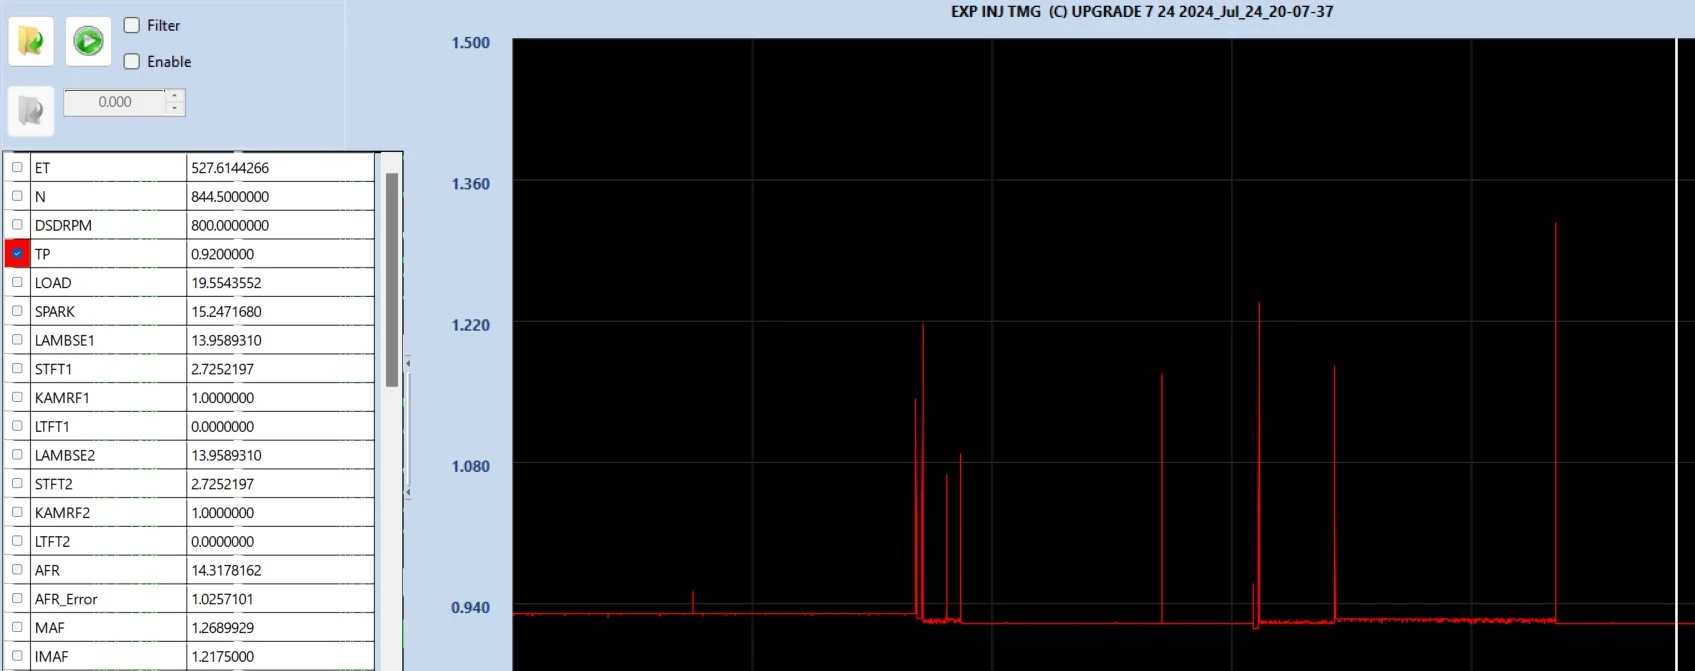
Task: Click the upper splitter collapse arrow
Action: tap(408, 363)
